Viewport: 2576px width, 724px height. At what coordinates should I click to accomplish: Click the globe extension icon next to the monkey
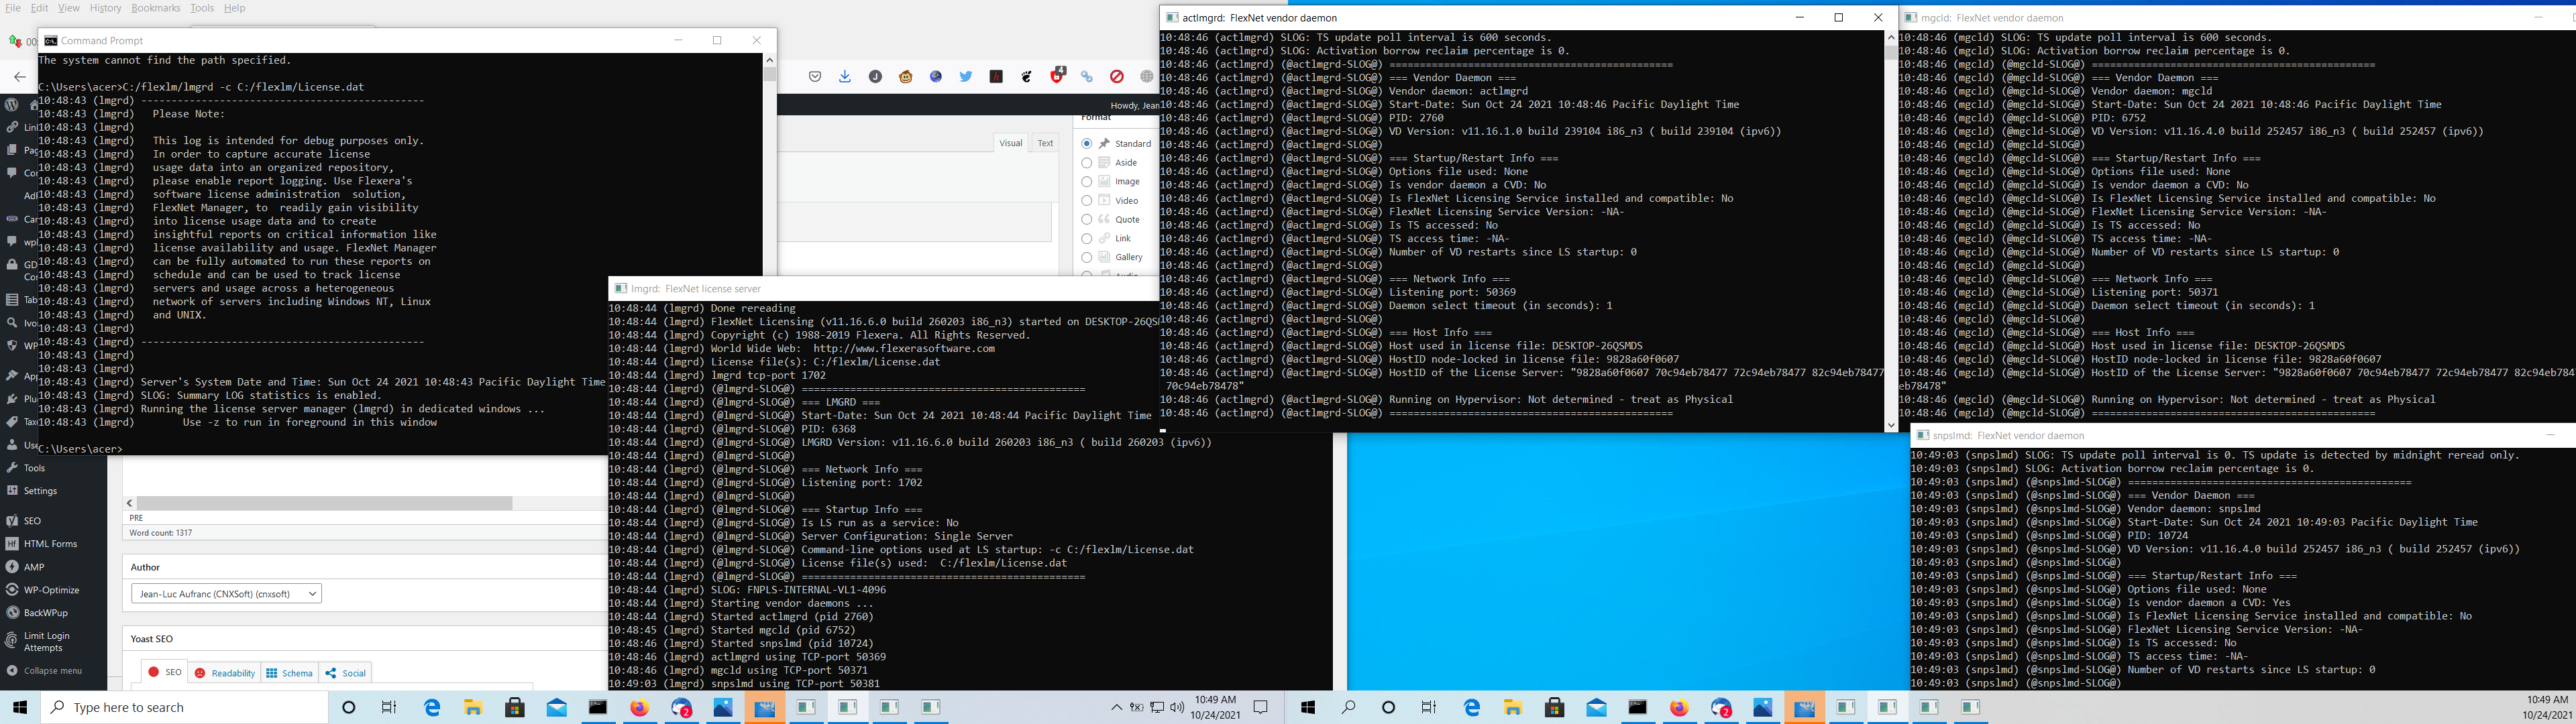(x=936, y=77)
